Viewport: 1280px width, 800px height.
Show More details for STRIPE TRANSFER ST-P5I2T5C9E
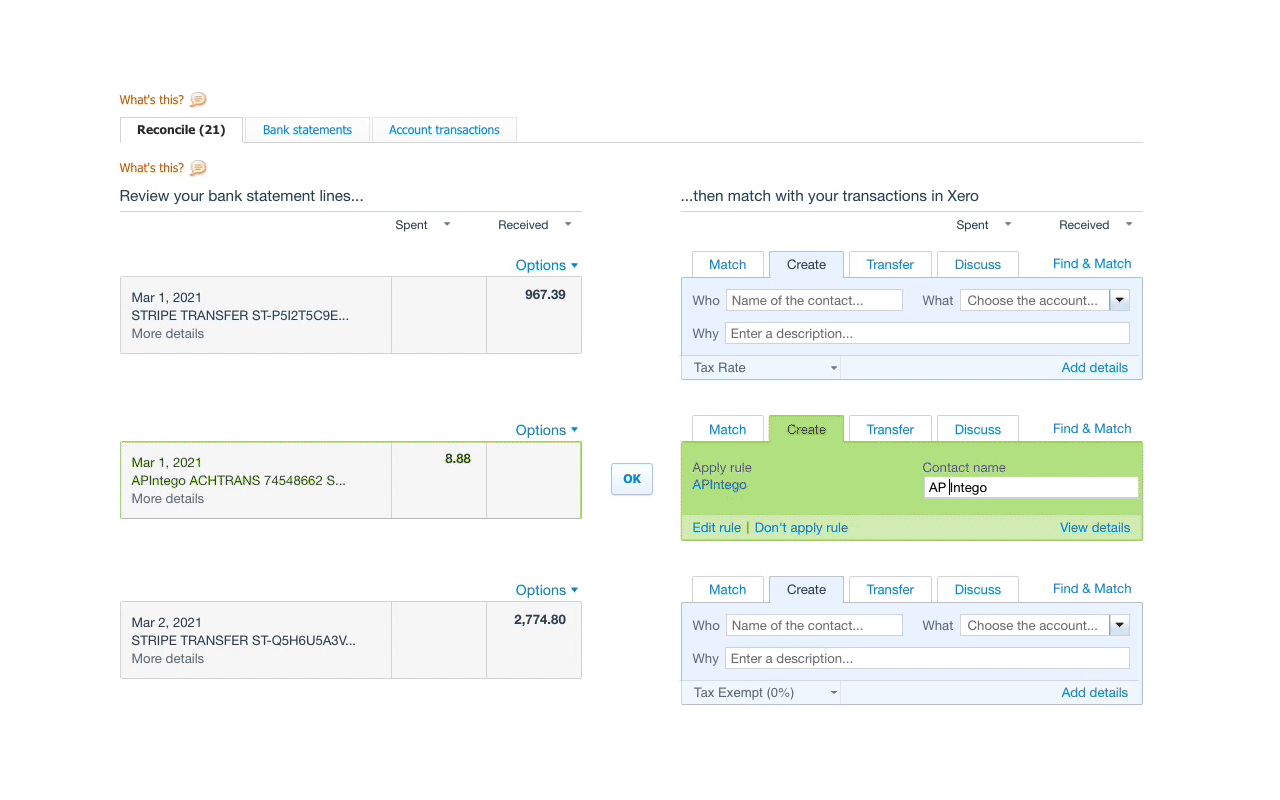167,334
